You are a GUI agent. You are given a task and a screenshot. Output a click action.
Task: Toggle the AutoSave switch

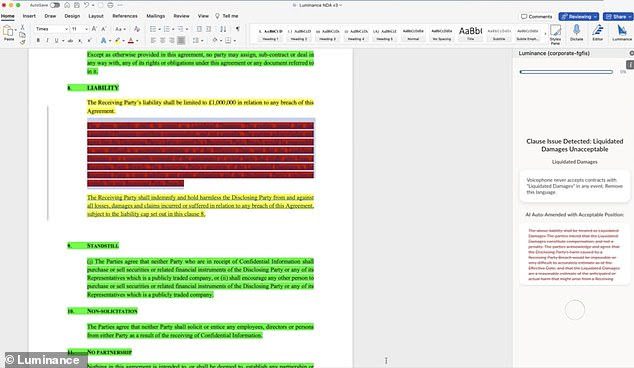[55, 5]
